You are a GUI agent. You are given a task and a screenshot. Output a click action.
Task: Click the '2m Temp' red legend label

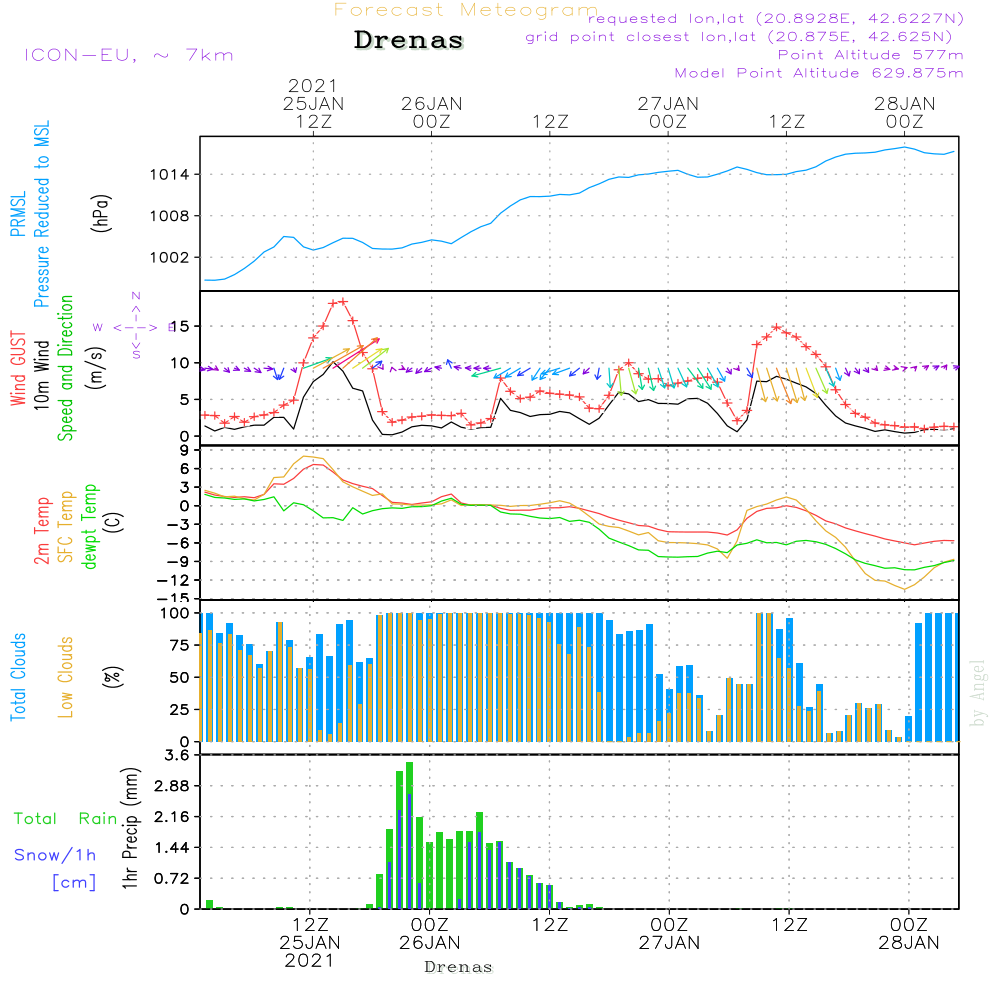click(41, 531)
